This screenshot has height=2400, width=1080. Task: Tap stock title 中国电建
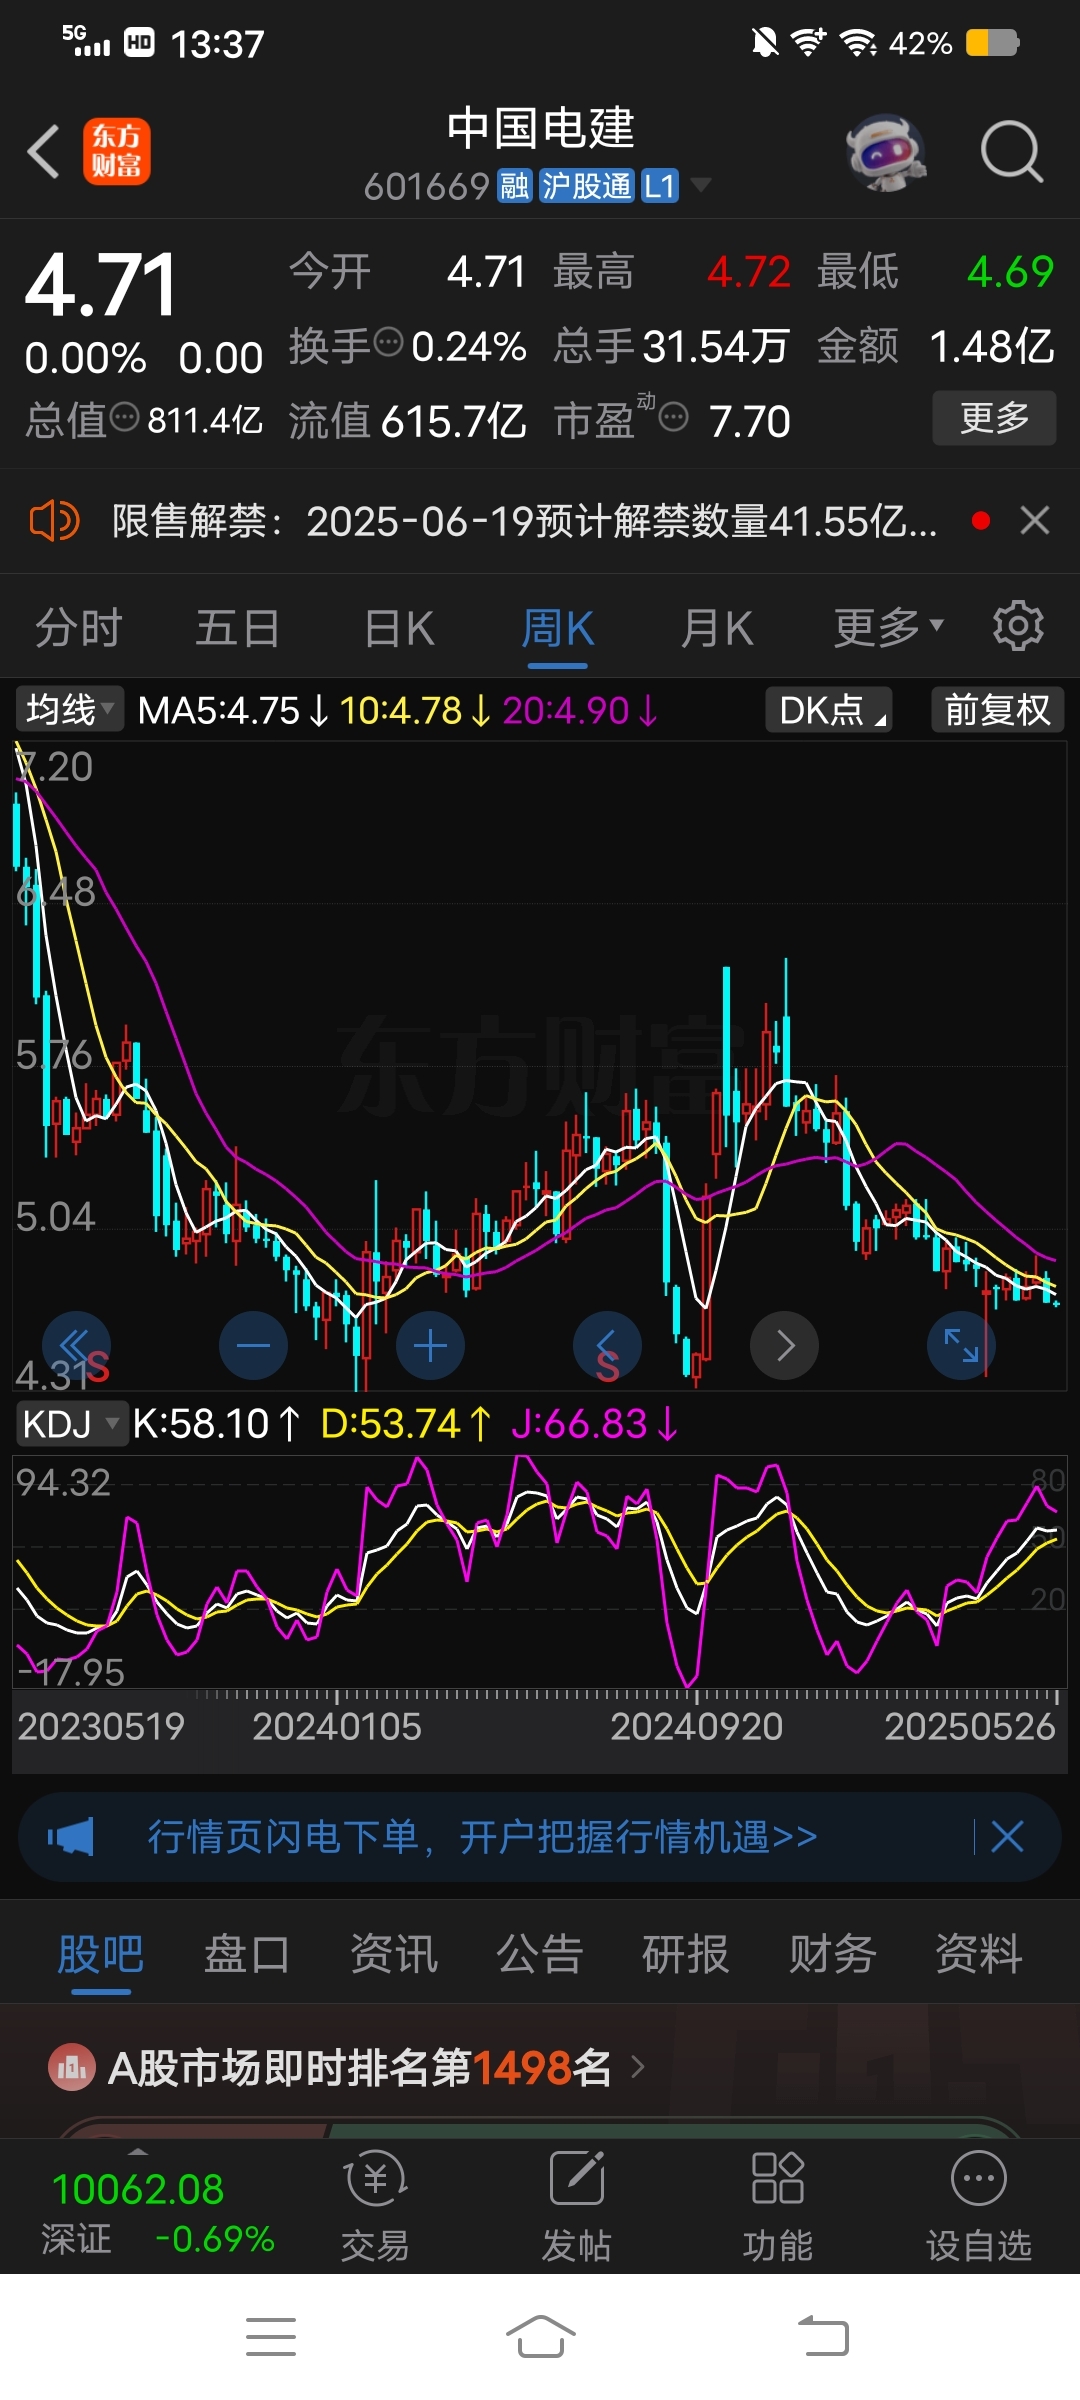click(x=540, y=128)
